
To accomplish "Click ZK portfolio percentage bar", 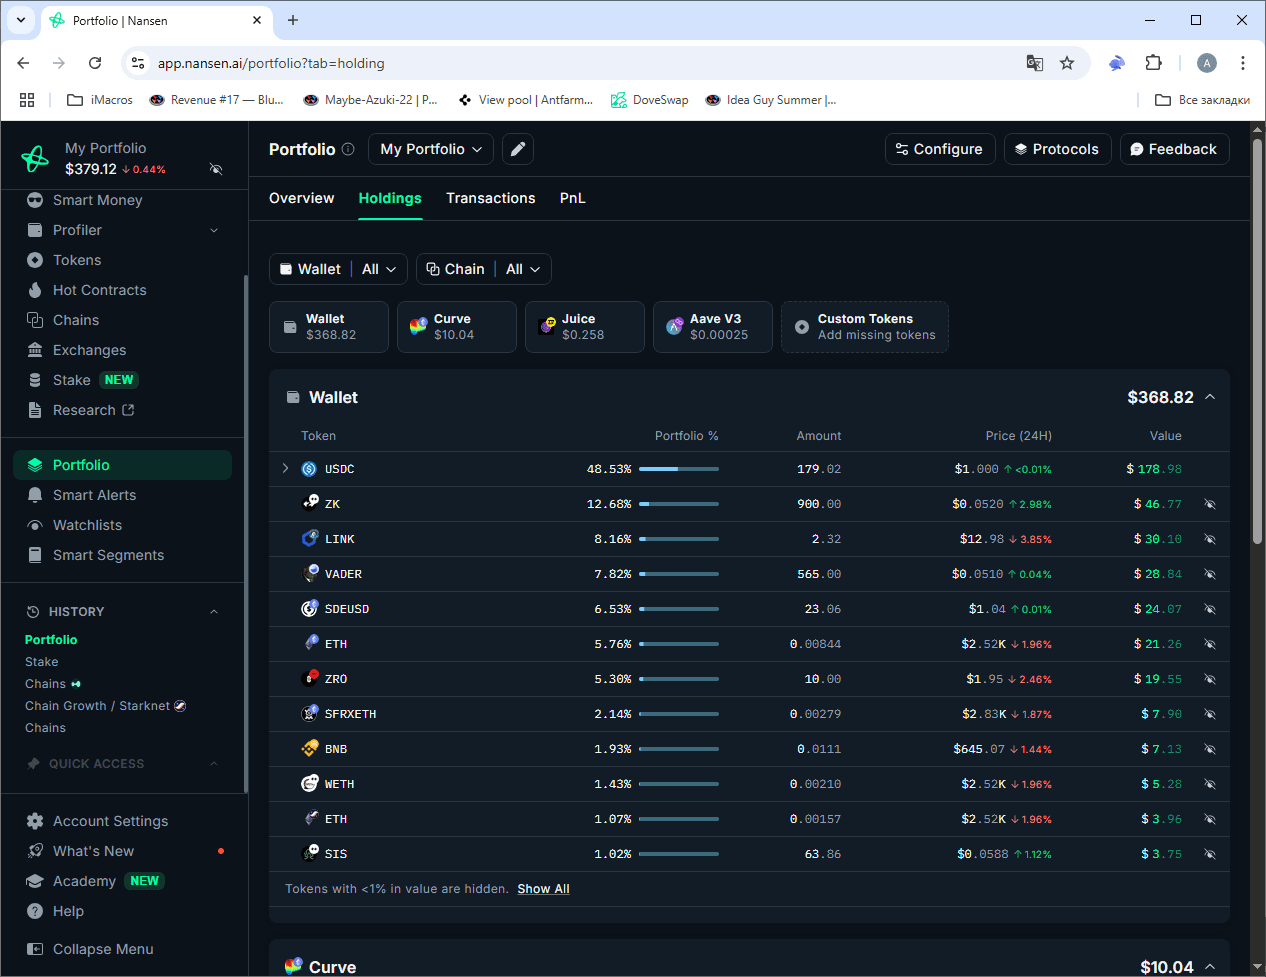I will click(679, 504).
